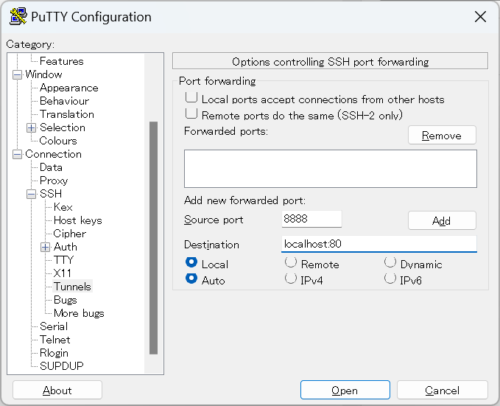Screen dimensions: 500x406
Task: Open the Proxy category
Action: point(53,181)
